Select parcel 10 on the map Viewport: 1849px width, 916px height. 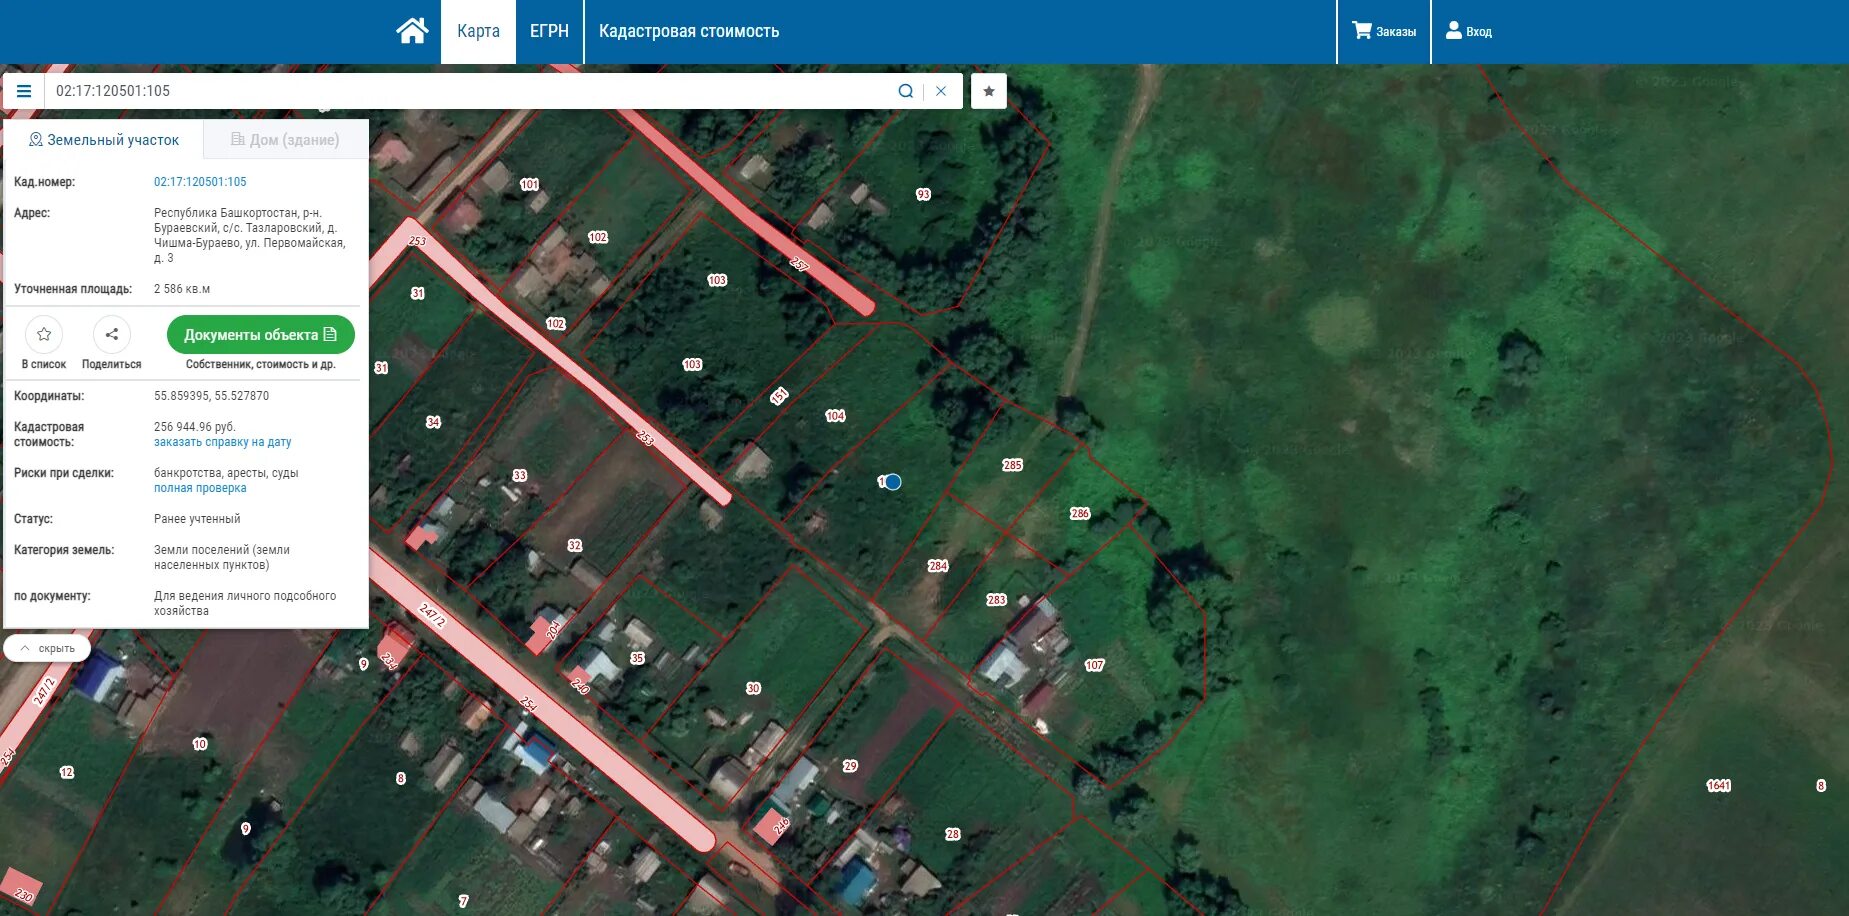[200, 744]
